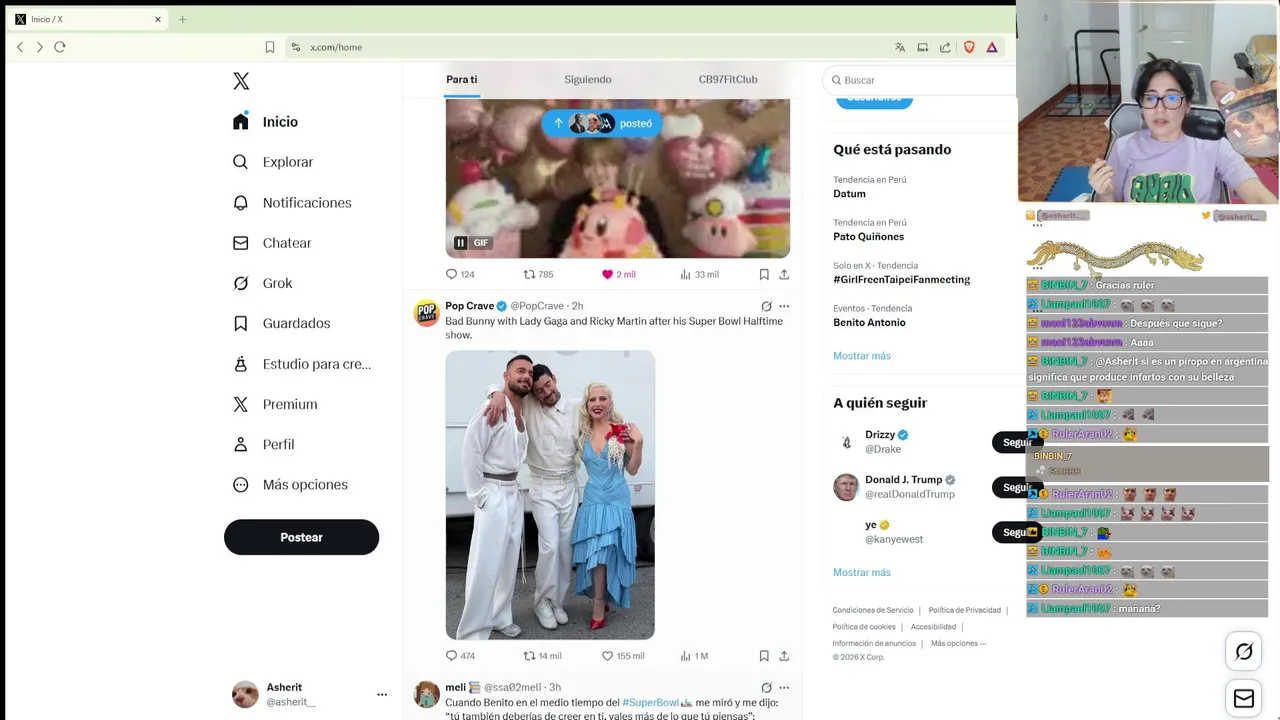Viewport: 1280px width, 720px height.
Task: View stats of post with 33 mil views
Action: (699, 274)
